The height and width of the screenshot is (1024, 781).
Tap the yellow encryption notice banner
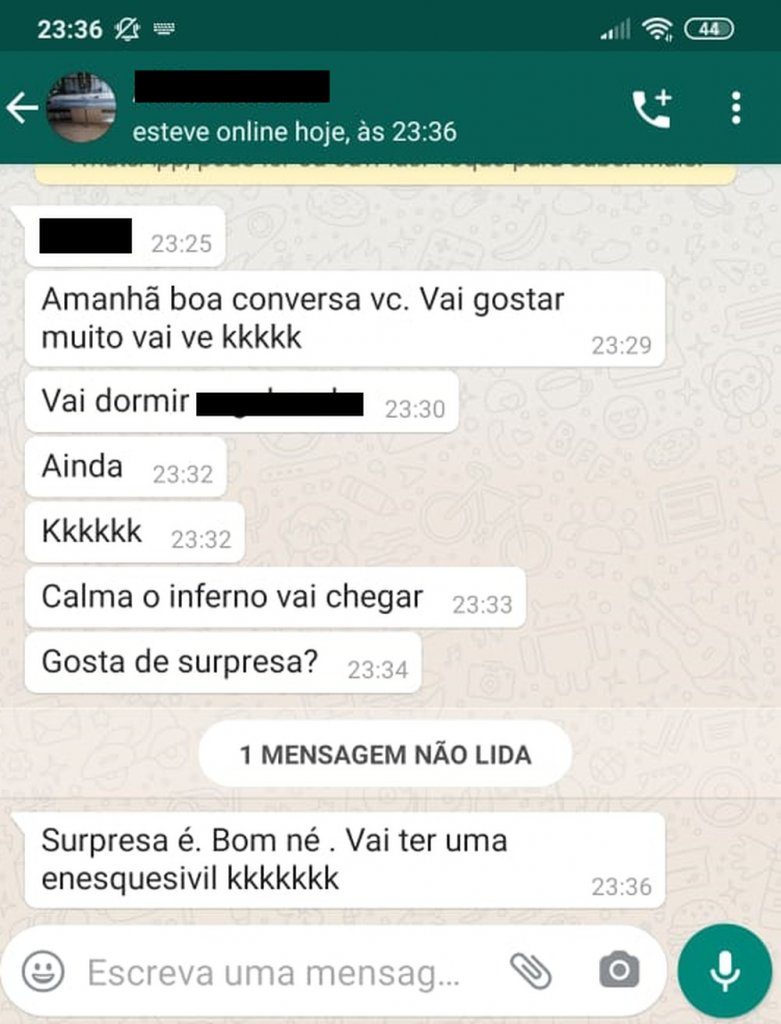click(x=385, y=173)
